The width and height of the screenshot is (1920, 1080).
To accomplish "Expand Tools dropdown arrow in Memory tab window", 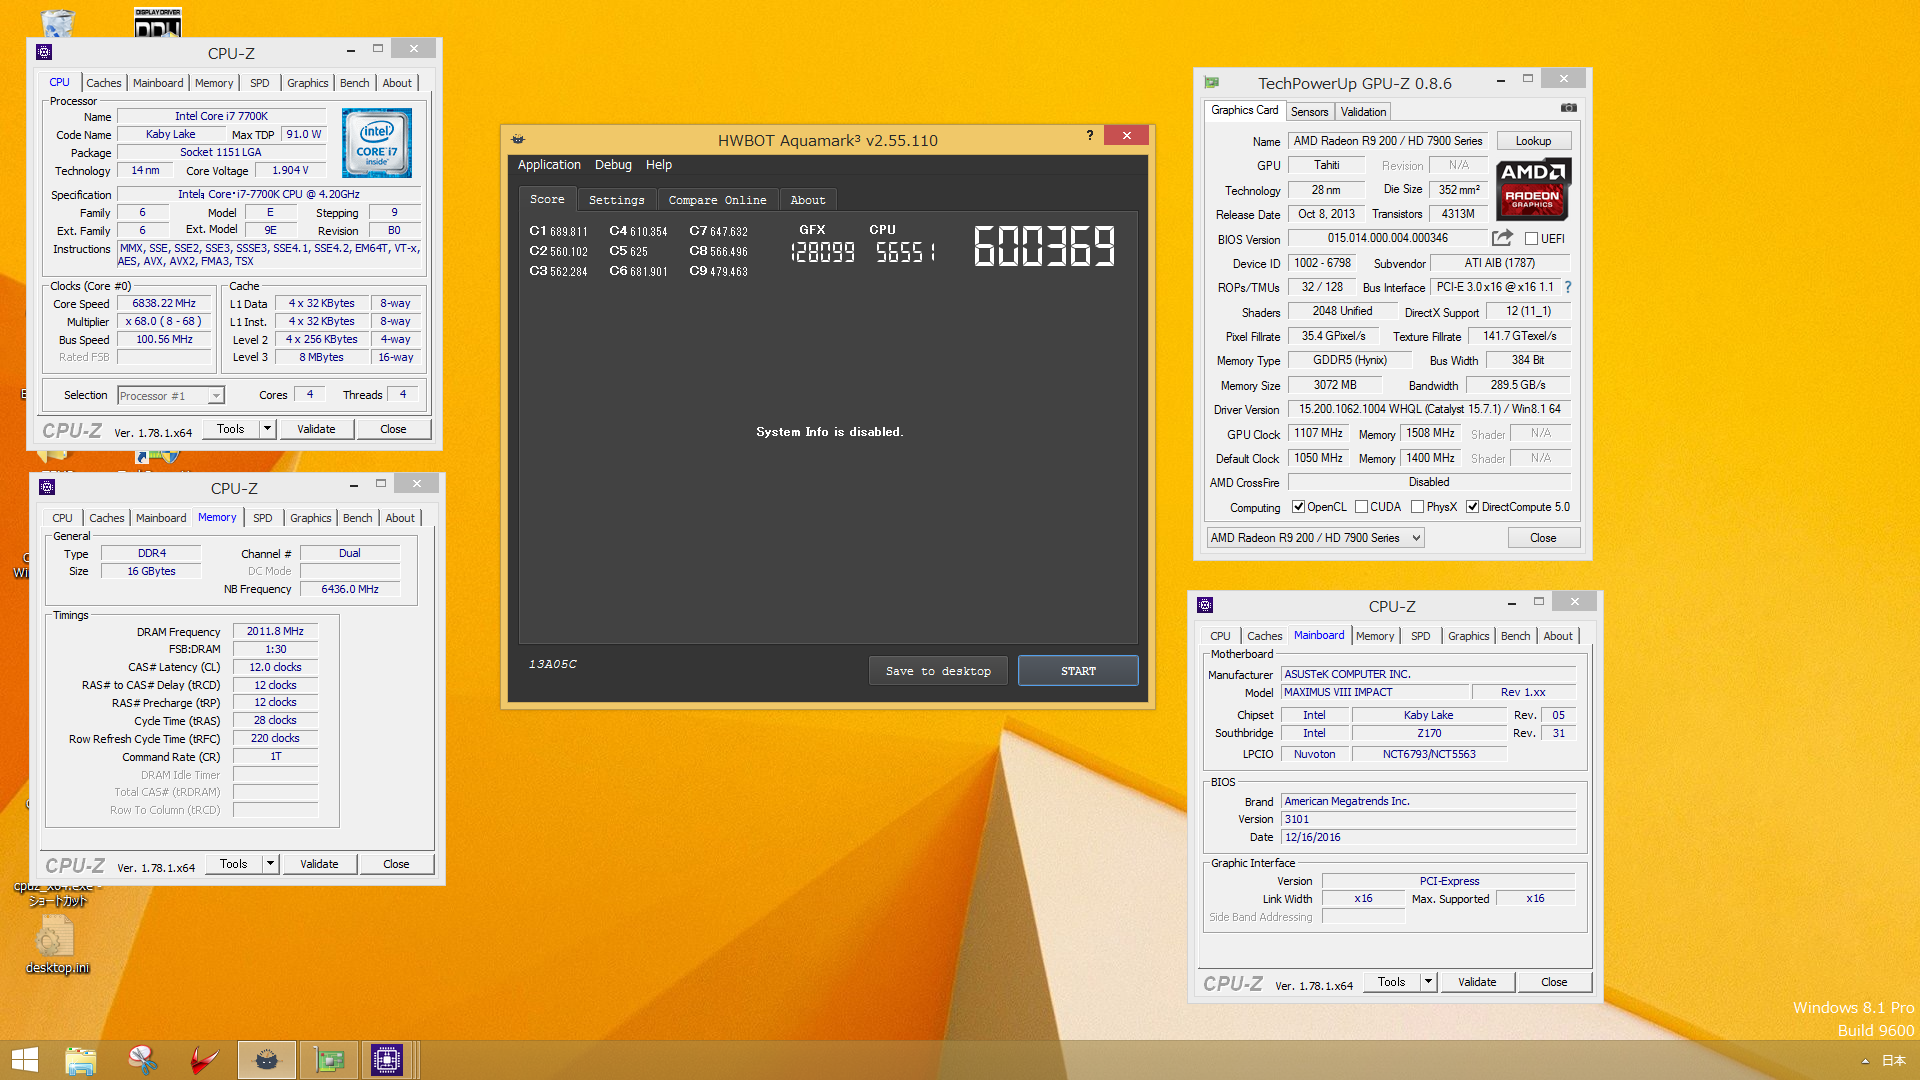I will (x=270, y=864).
